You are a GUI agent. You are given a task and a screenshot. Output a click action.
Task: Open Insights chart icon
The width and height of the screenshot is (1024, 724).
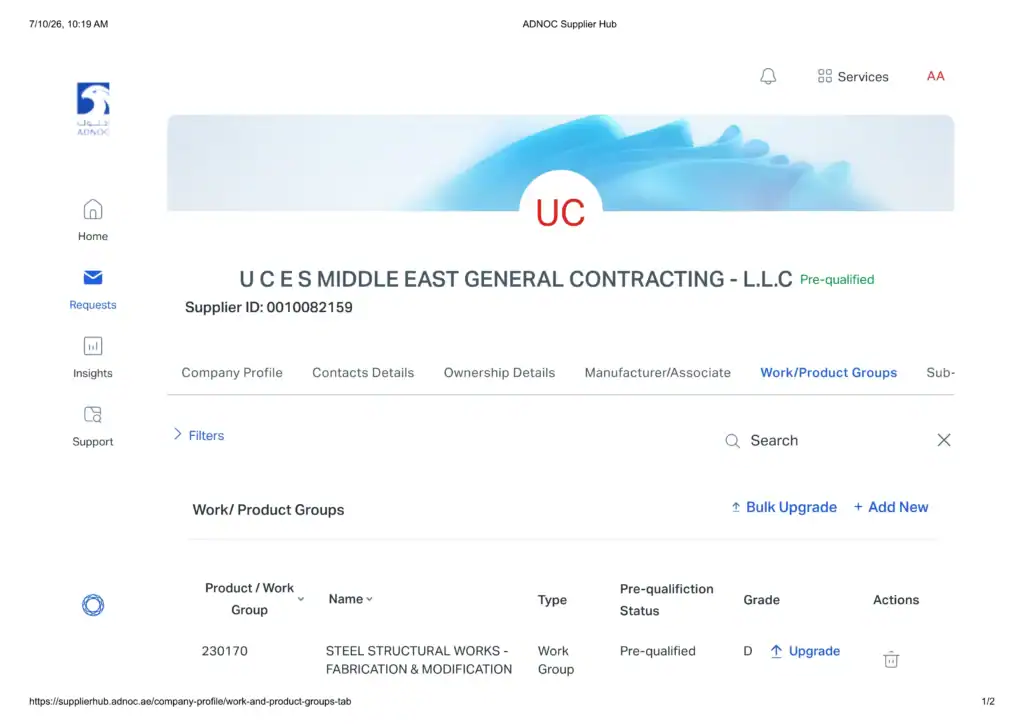coord(93,346)
